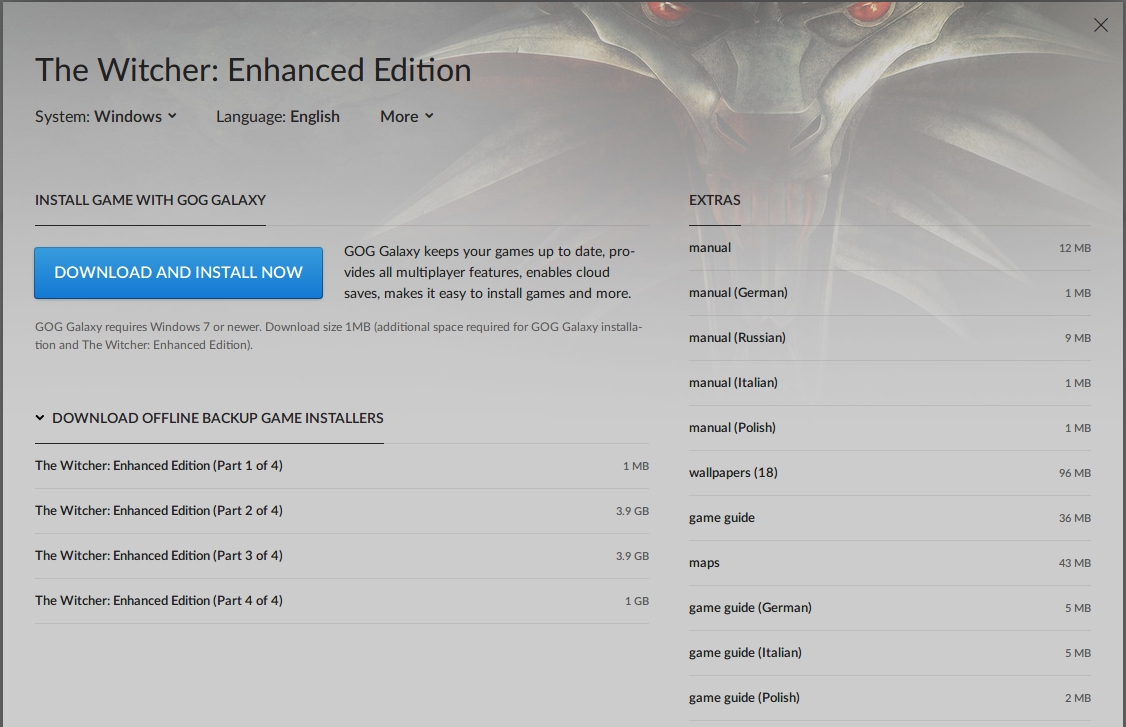Download Witcher Enhanced Edition Part 2 of 4
This screenshot has height=727, width=1126.
(x=342, y=511)
